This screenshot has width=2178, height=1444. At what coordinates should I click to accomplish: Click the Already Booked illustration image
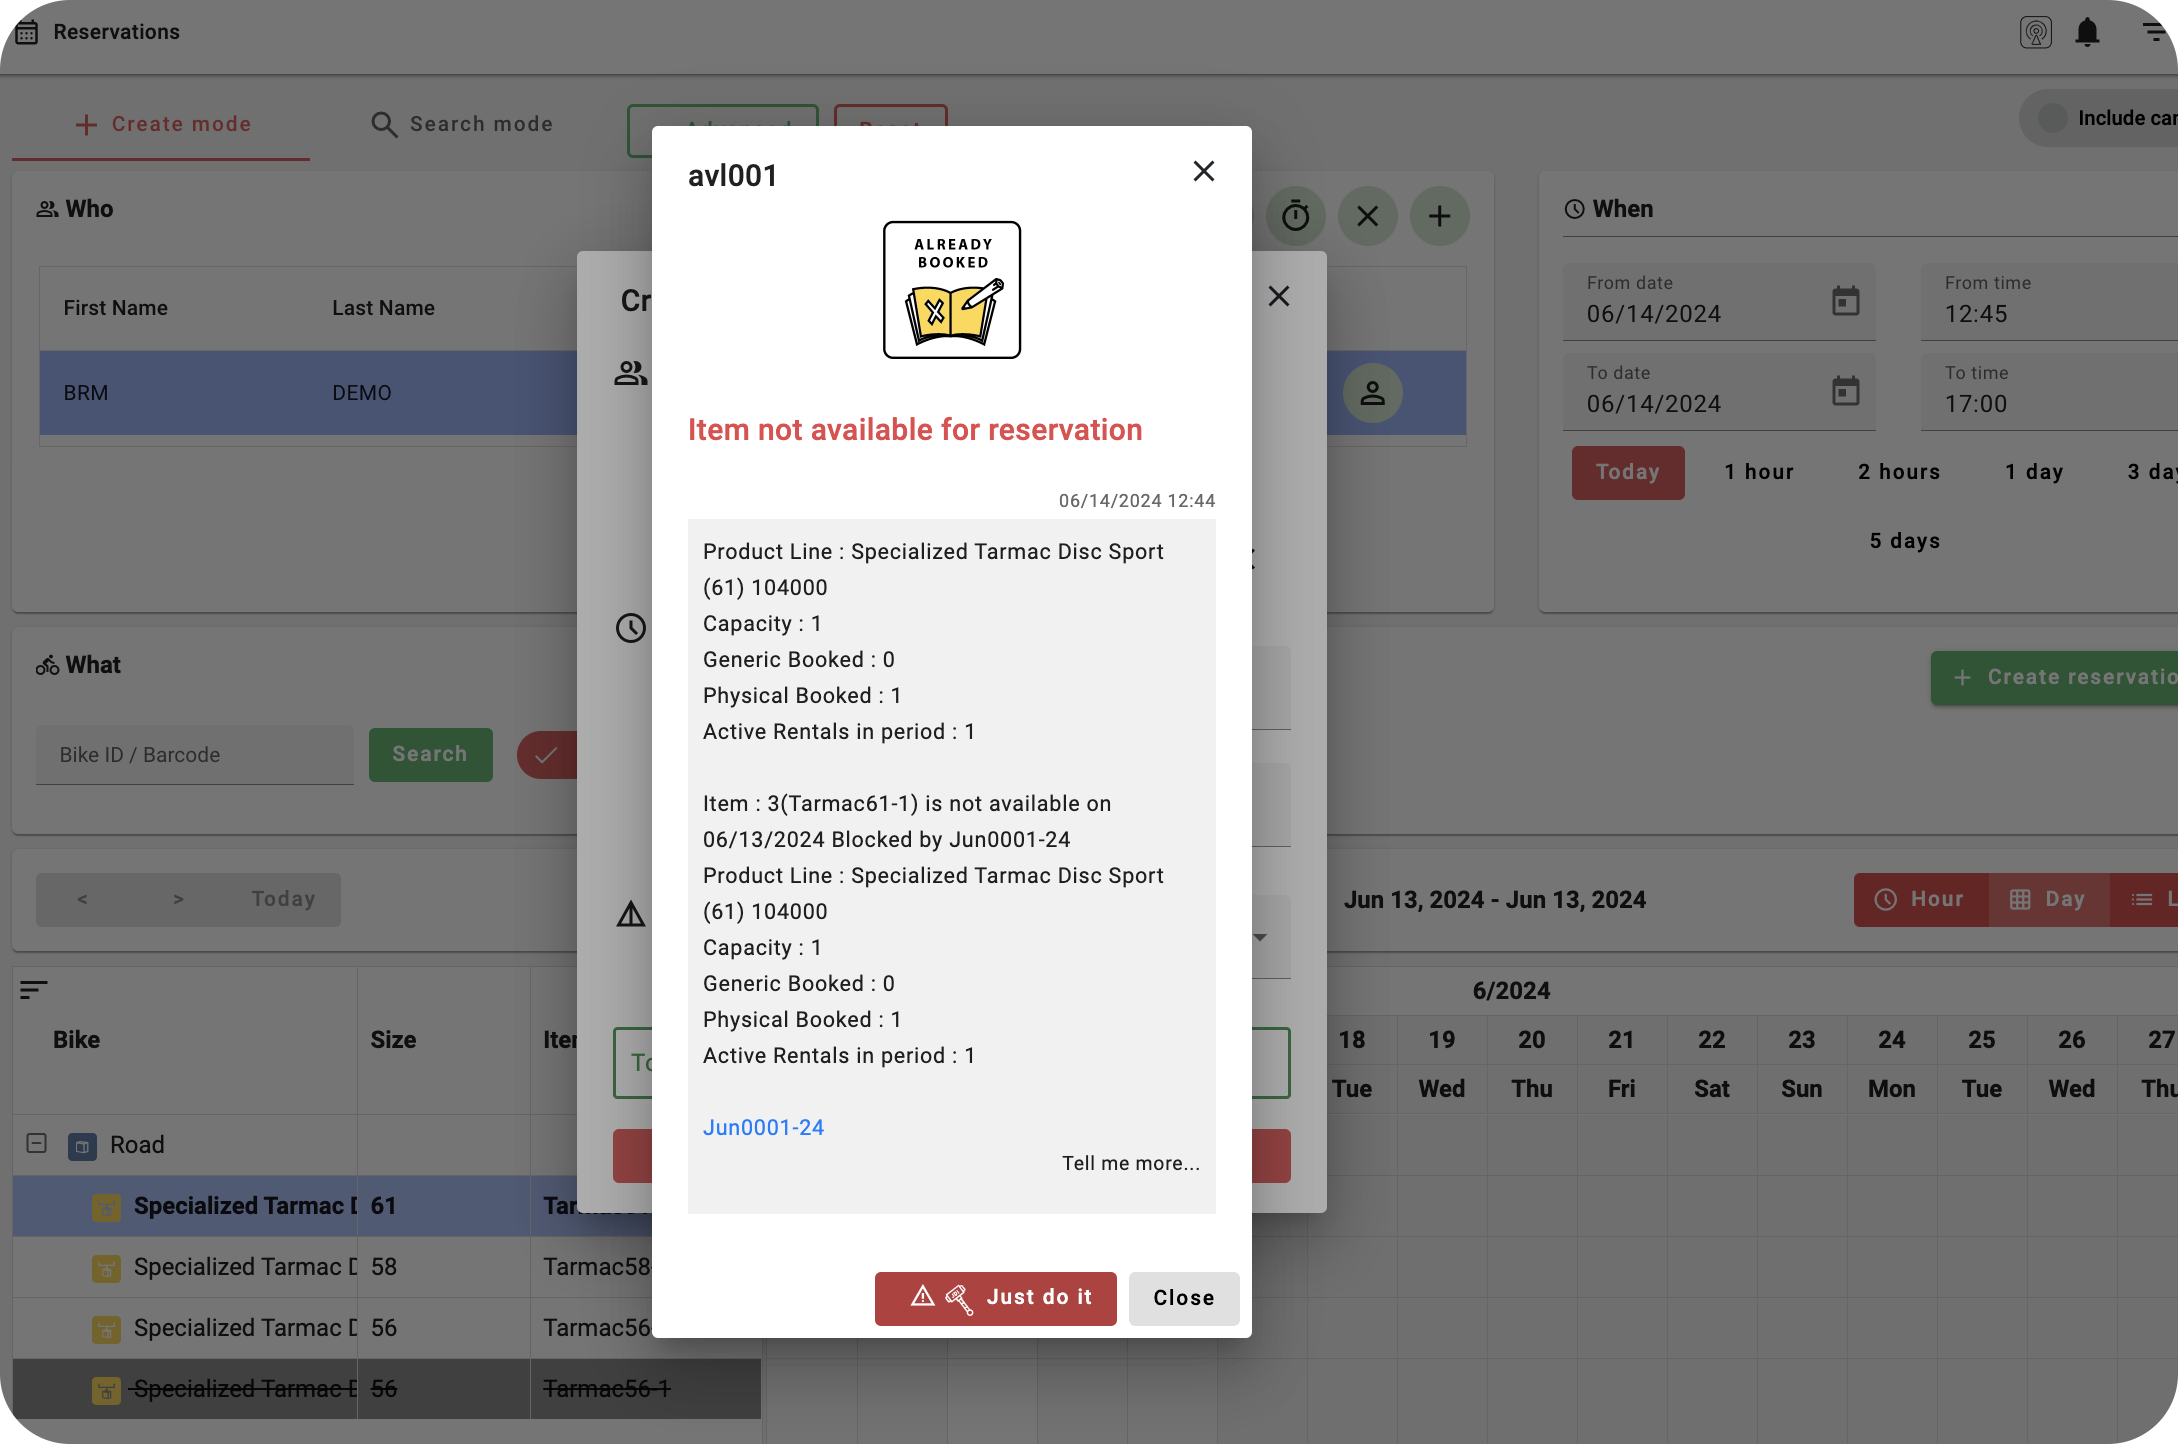pos(951,290)
